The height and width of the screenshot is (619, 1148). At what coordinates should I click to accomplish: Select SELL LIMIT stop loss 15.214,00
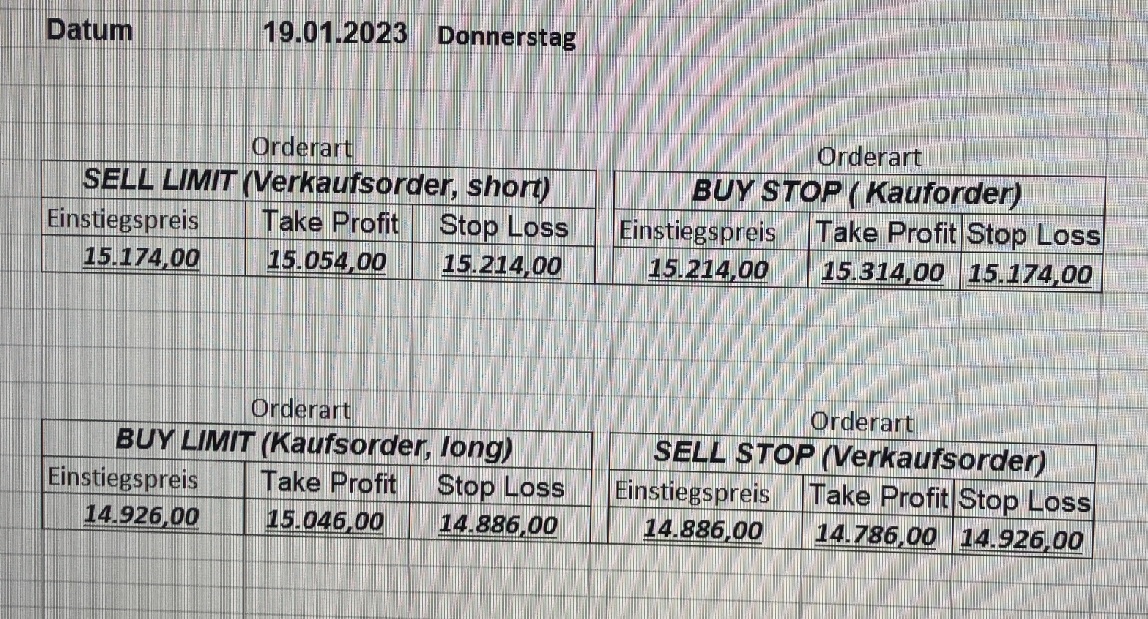click(x=502, y=265)
